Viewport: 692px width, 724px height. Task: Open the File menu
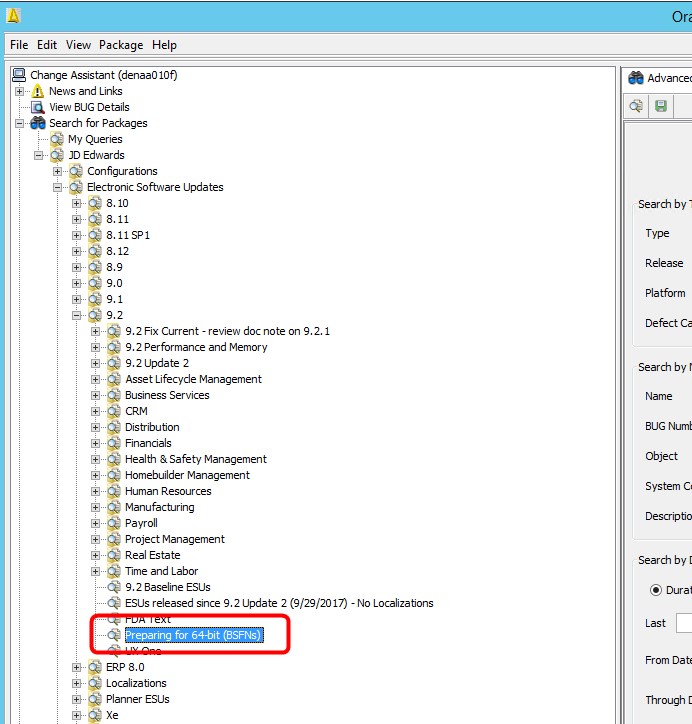19,45
